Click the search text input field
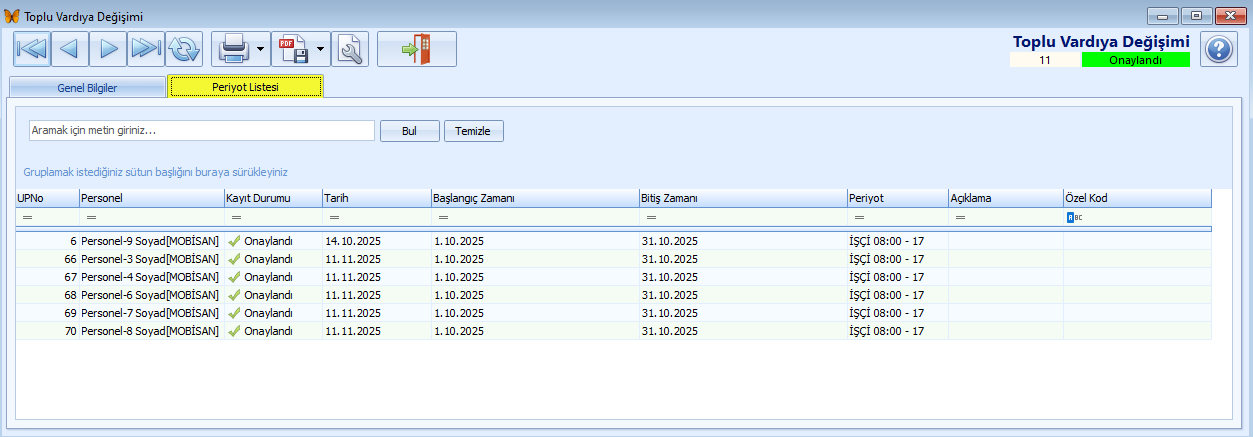 (201, 131)
